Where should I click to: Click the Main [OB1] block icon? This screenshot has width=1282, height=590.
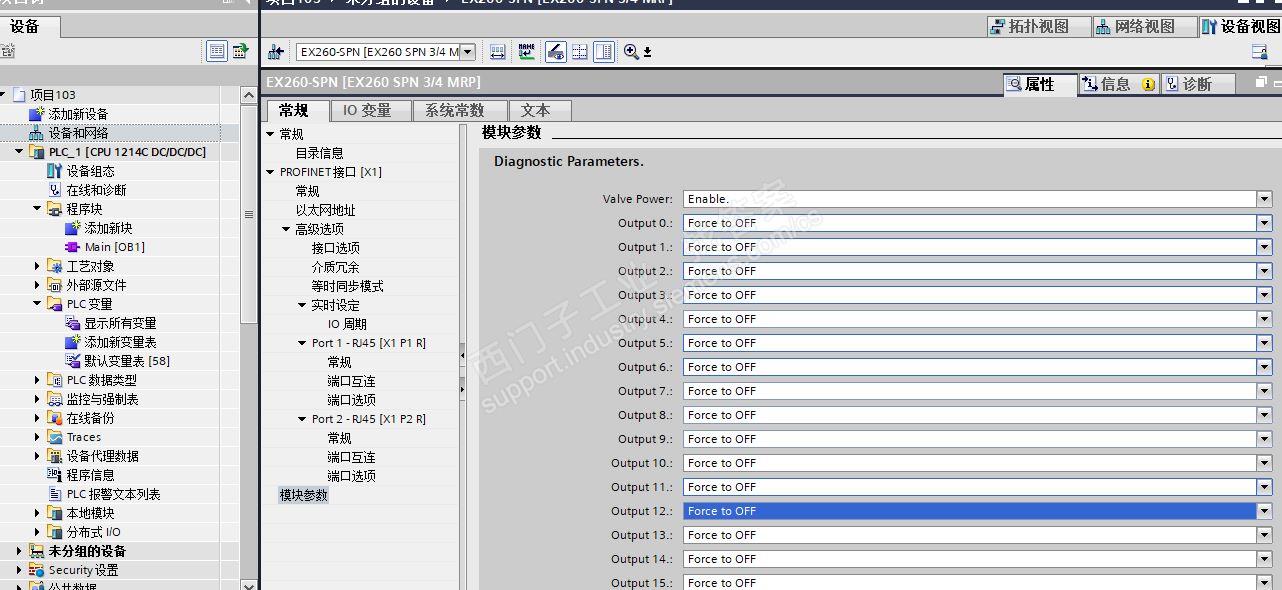(73, 247)
